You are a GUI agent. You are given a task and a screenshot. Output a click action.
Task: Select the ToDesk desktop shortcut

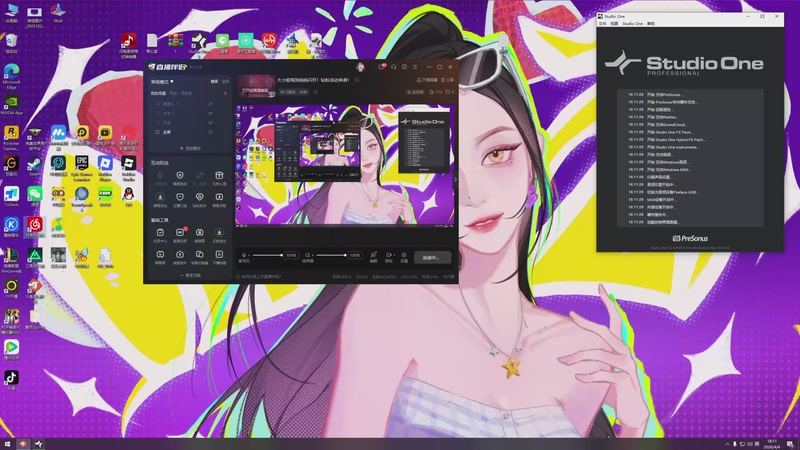[x=11, y=197]
